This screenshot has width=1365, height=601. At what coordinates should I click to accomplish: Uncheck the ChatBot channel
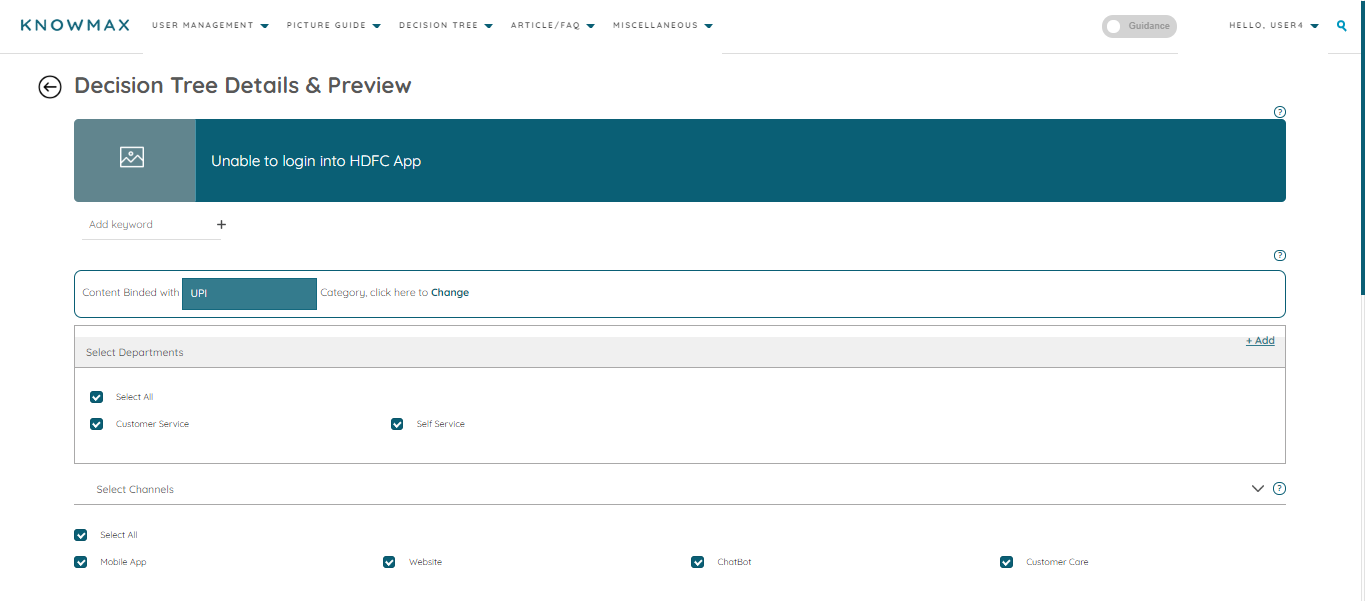(x=697, y=562)
